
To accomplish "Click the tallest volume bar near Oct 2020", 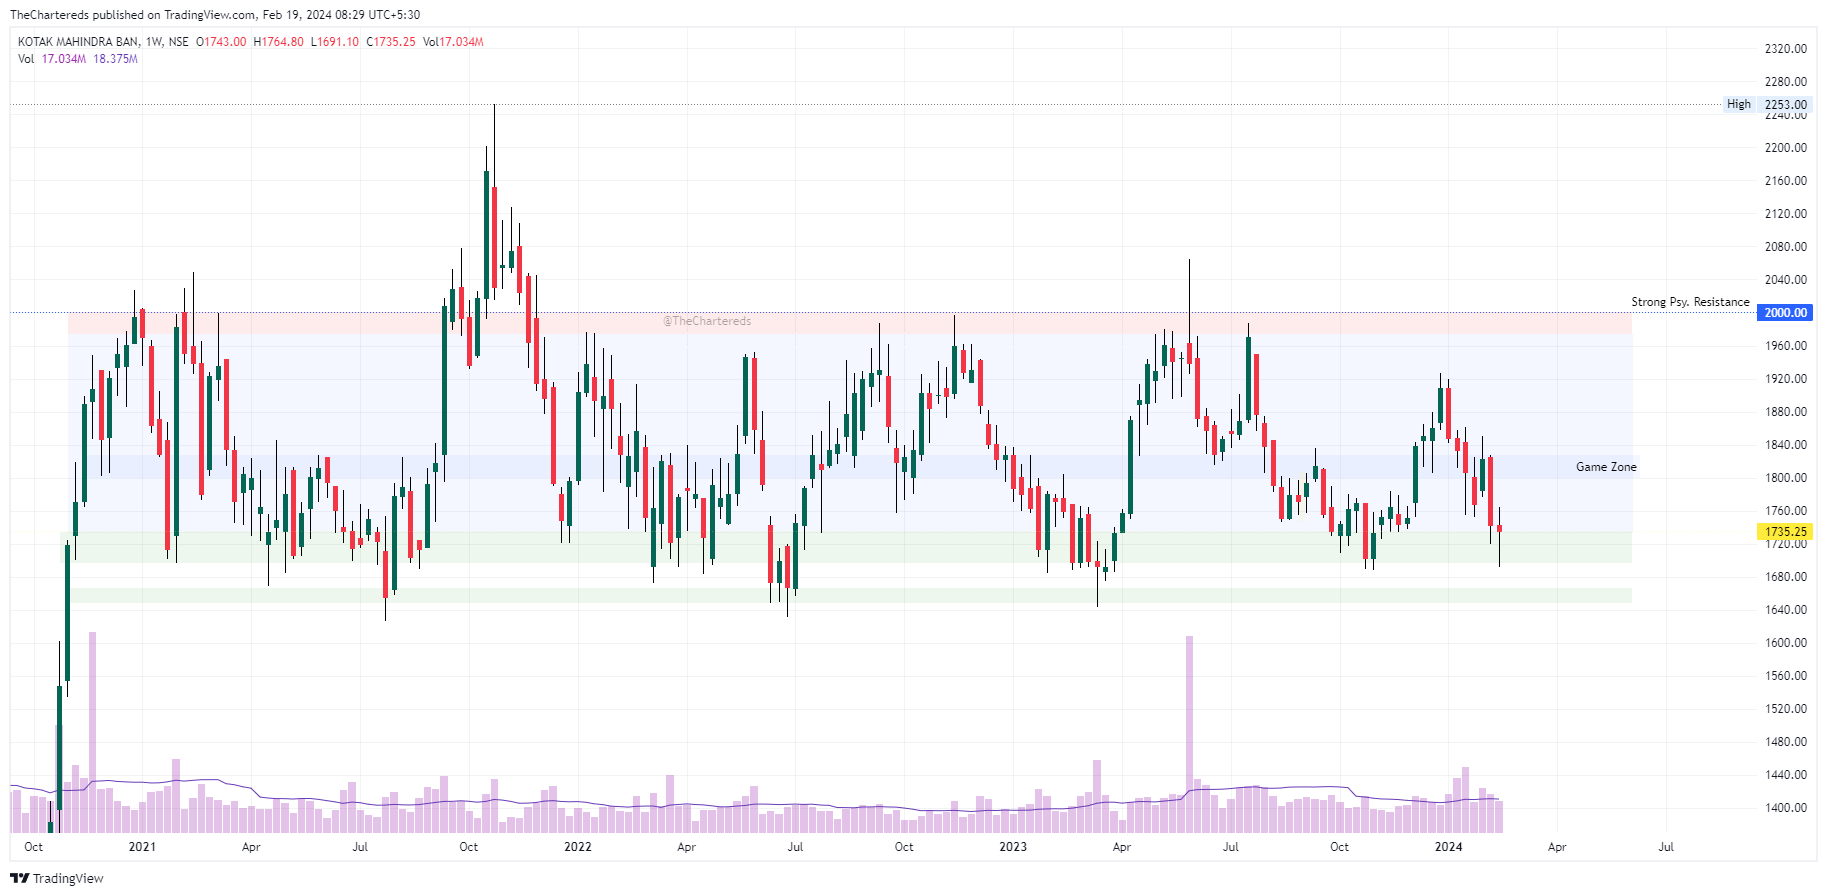I will [93, 732].
